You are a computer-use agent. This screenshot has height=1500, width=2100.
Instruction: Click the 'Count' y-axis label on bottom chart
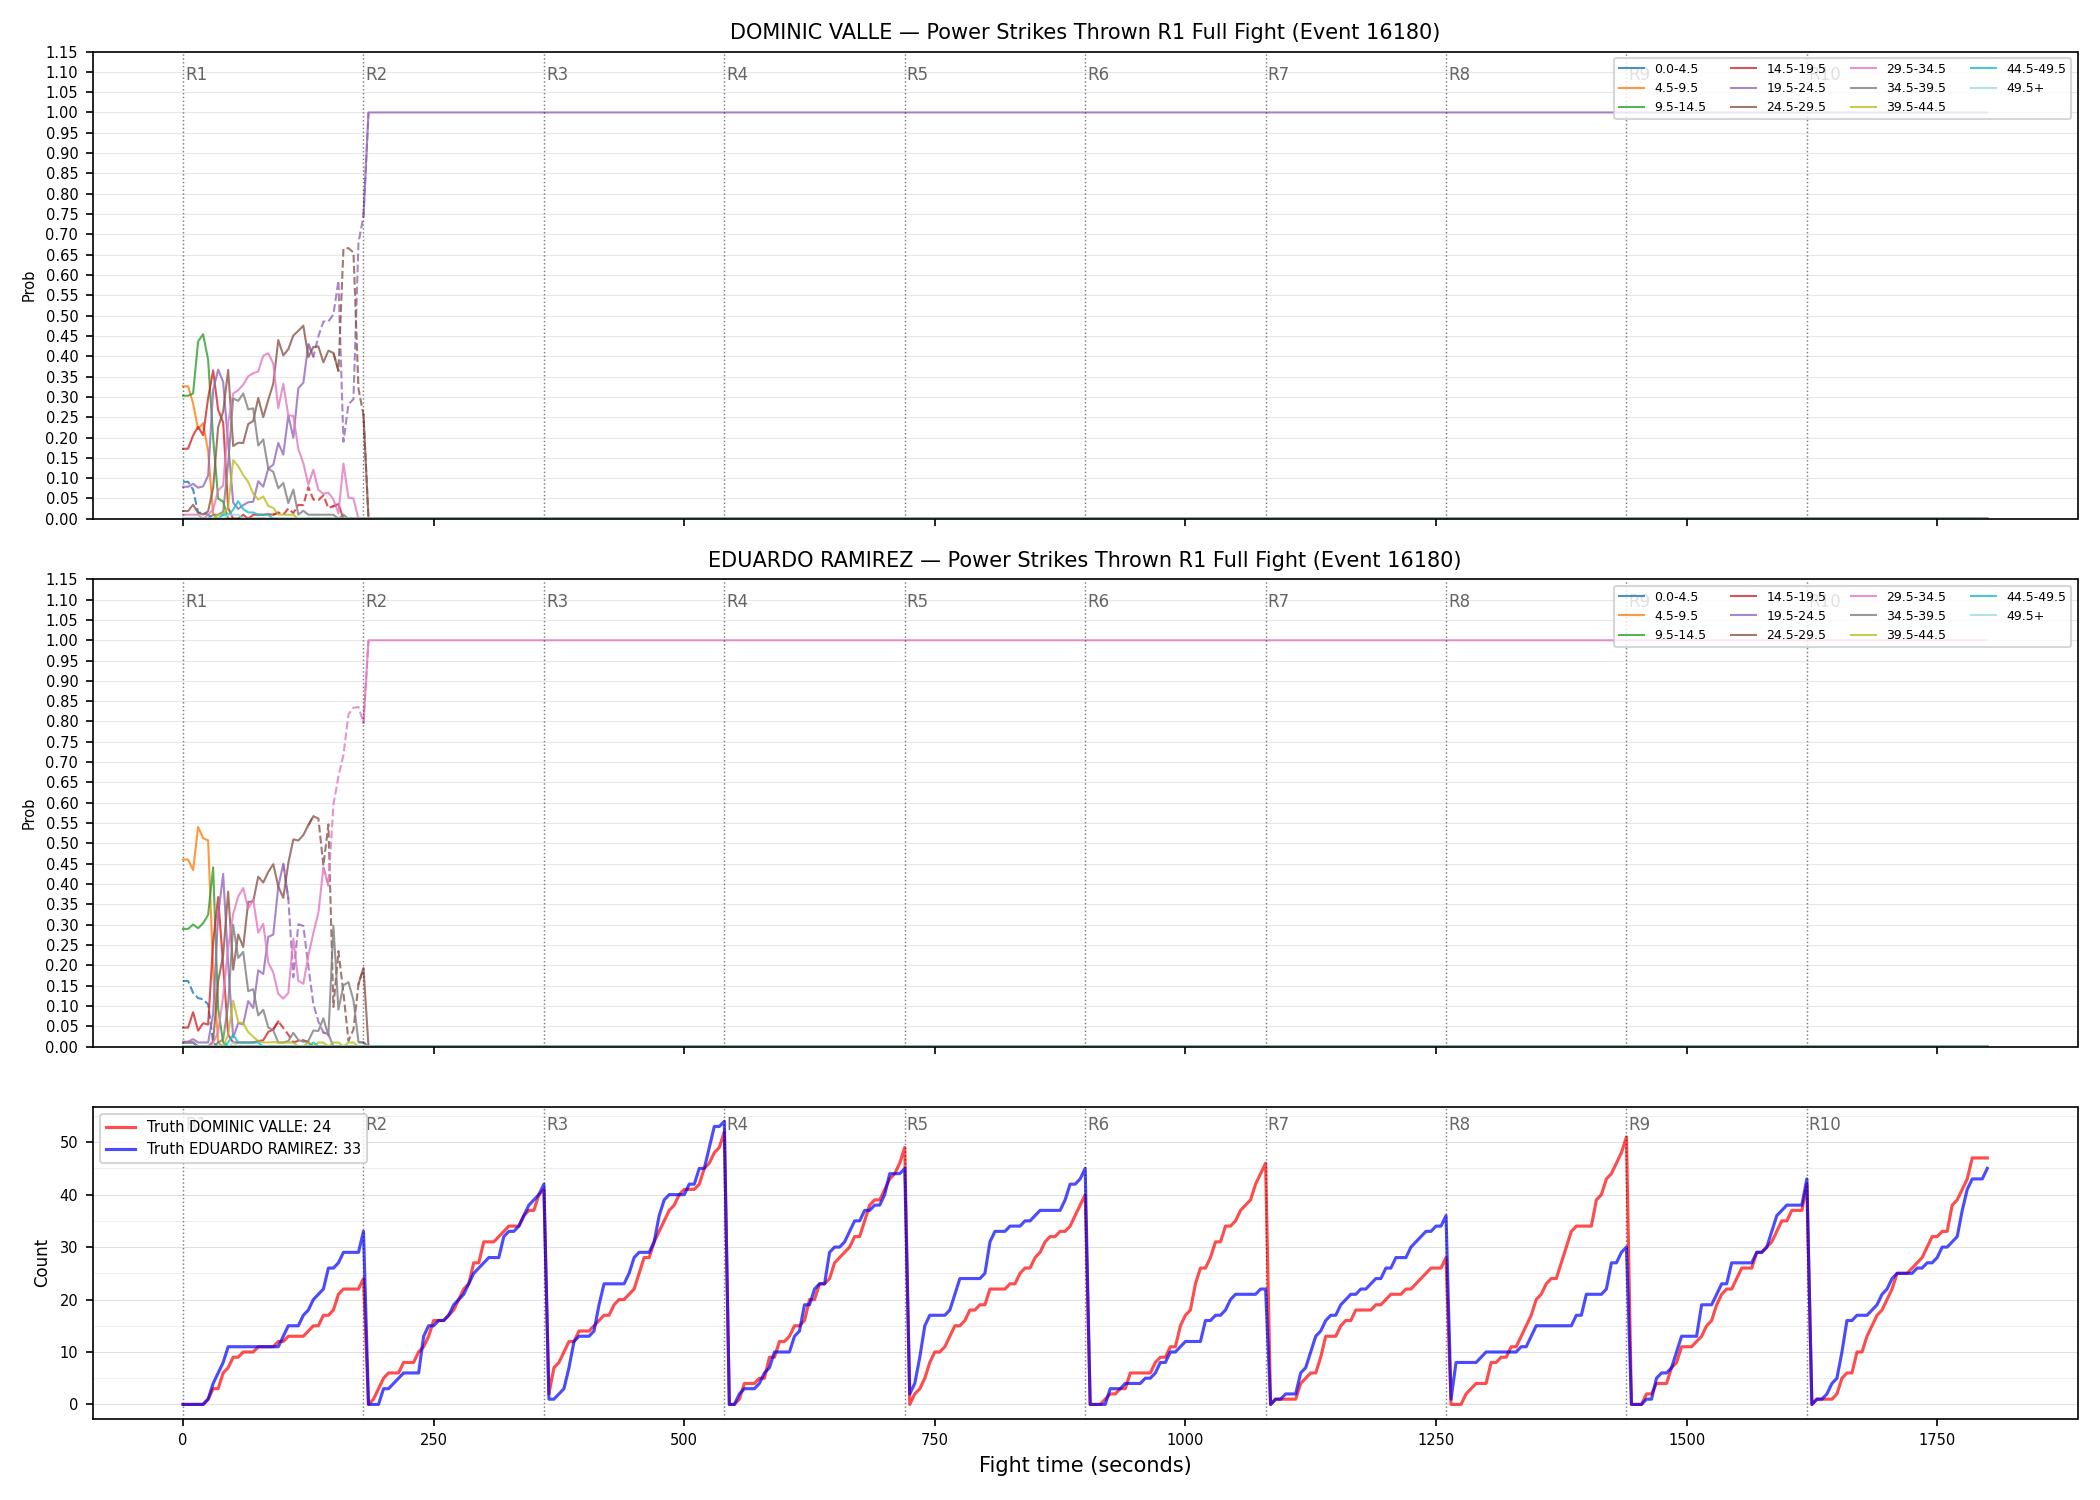click(x=41, y=1263)
